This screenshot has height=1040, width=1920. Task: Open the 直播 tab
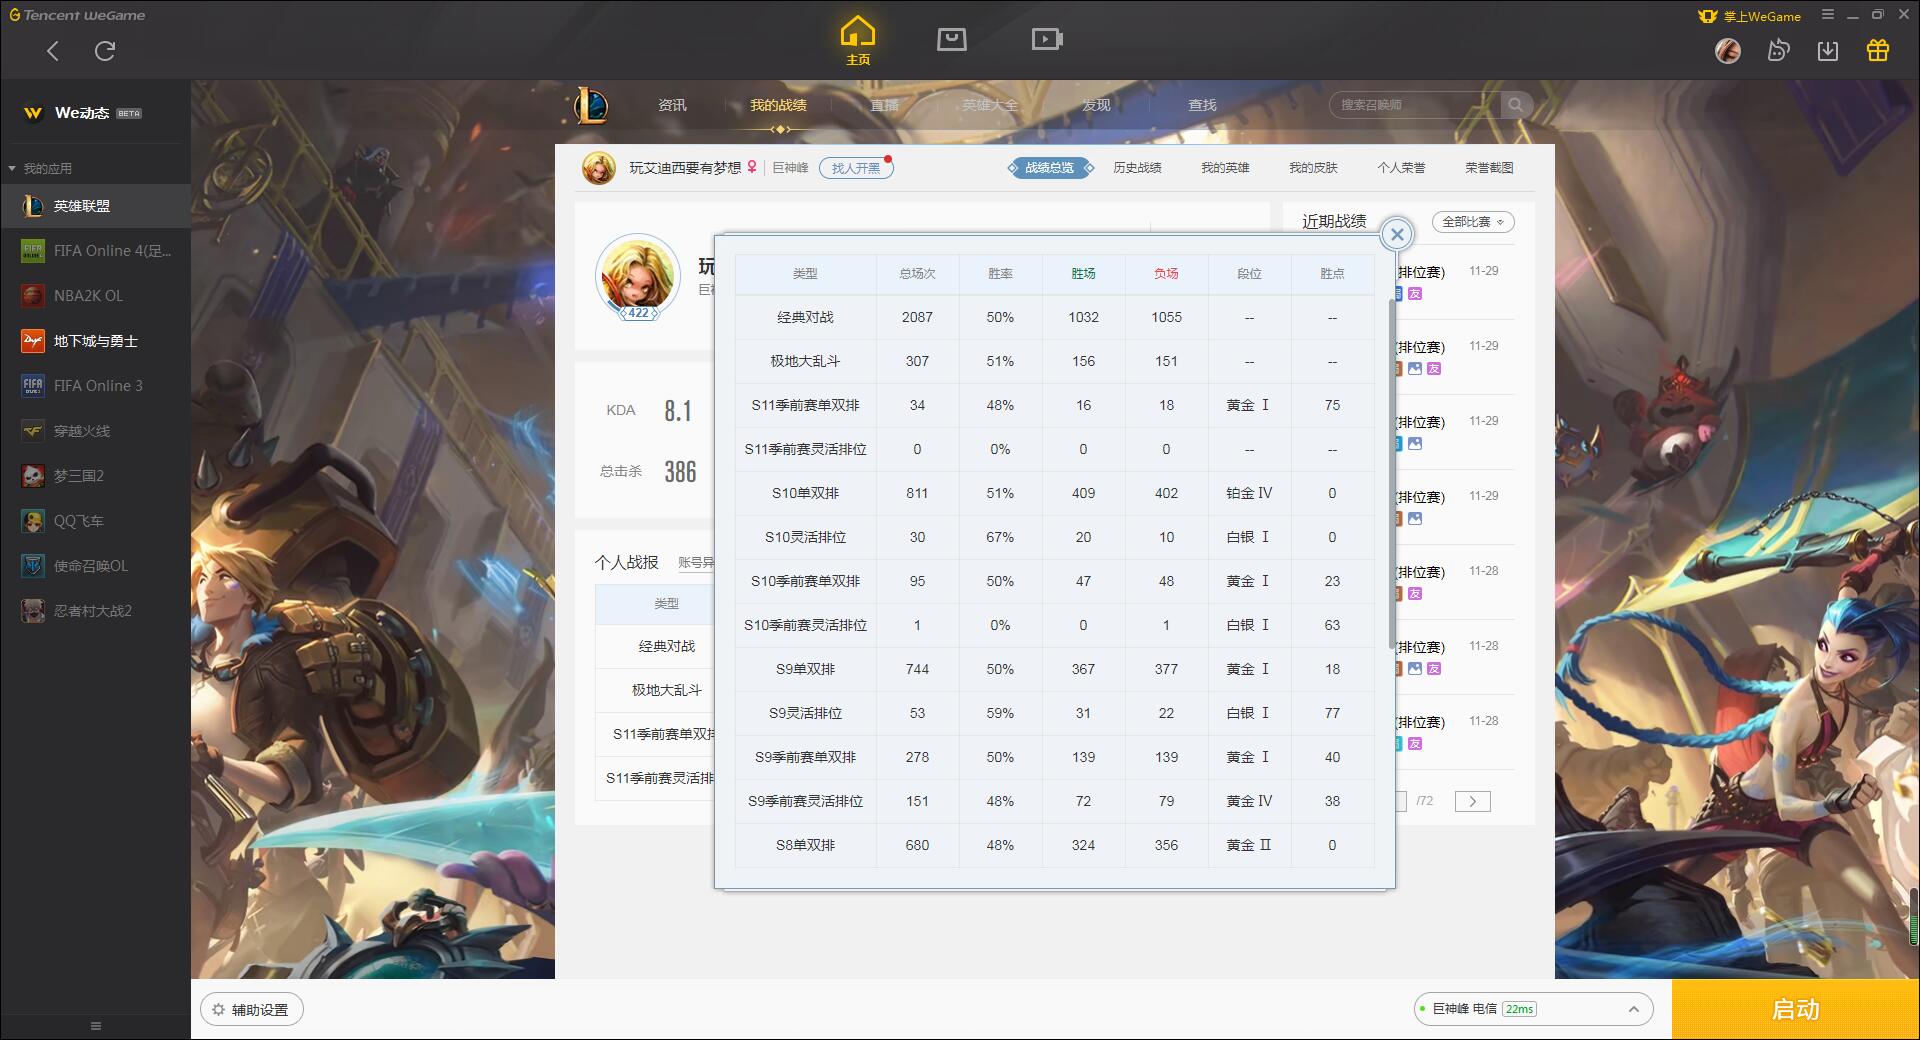(x=884, y=105)
